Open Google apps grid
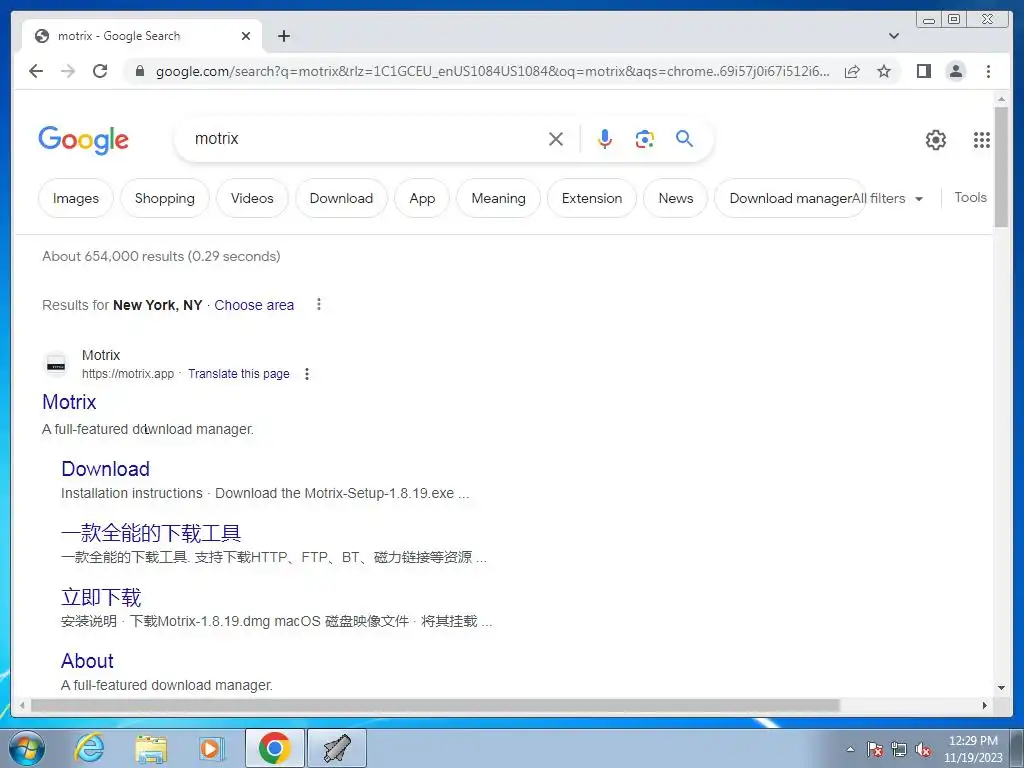The width and height of the screenshot is (1024, 768). pos(982,140)
